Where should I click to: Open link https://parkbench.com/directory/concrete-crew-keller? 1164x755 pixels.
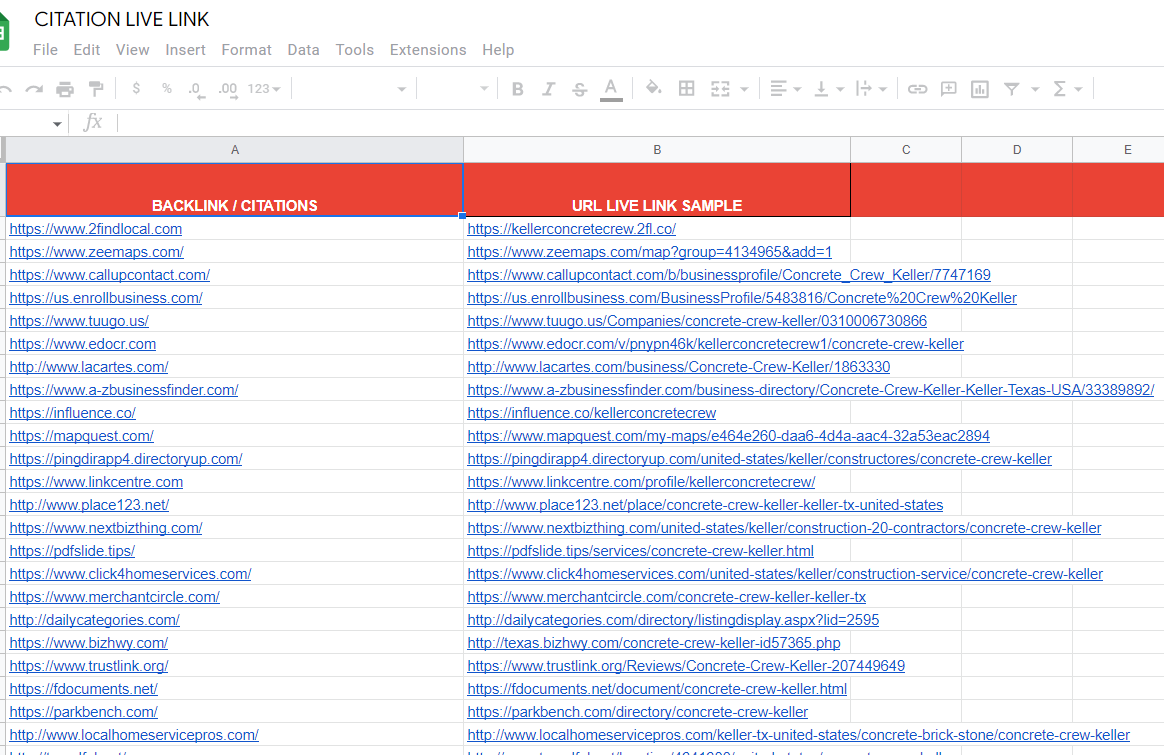pyautogui.click(x=638, y=712)
